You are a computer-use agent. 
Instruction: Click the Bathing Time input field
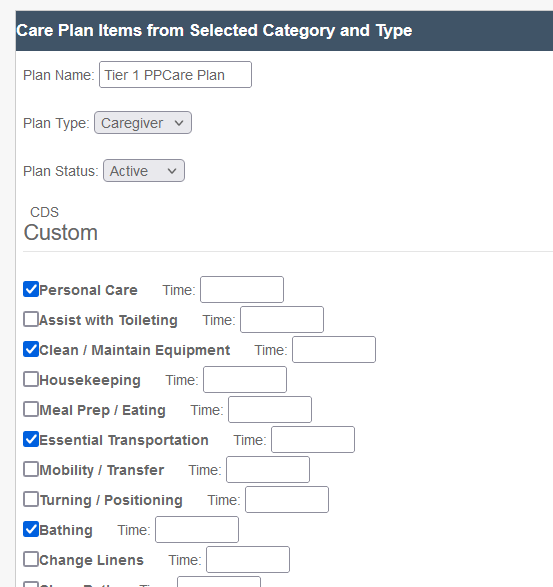point(197,529)
